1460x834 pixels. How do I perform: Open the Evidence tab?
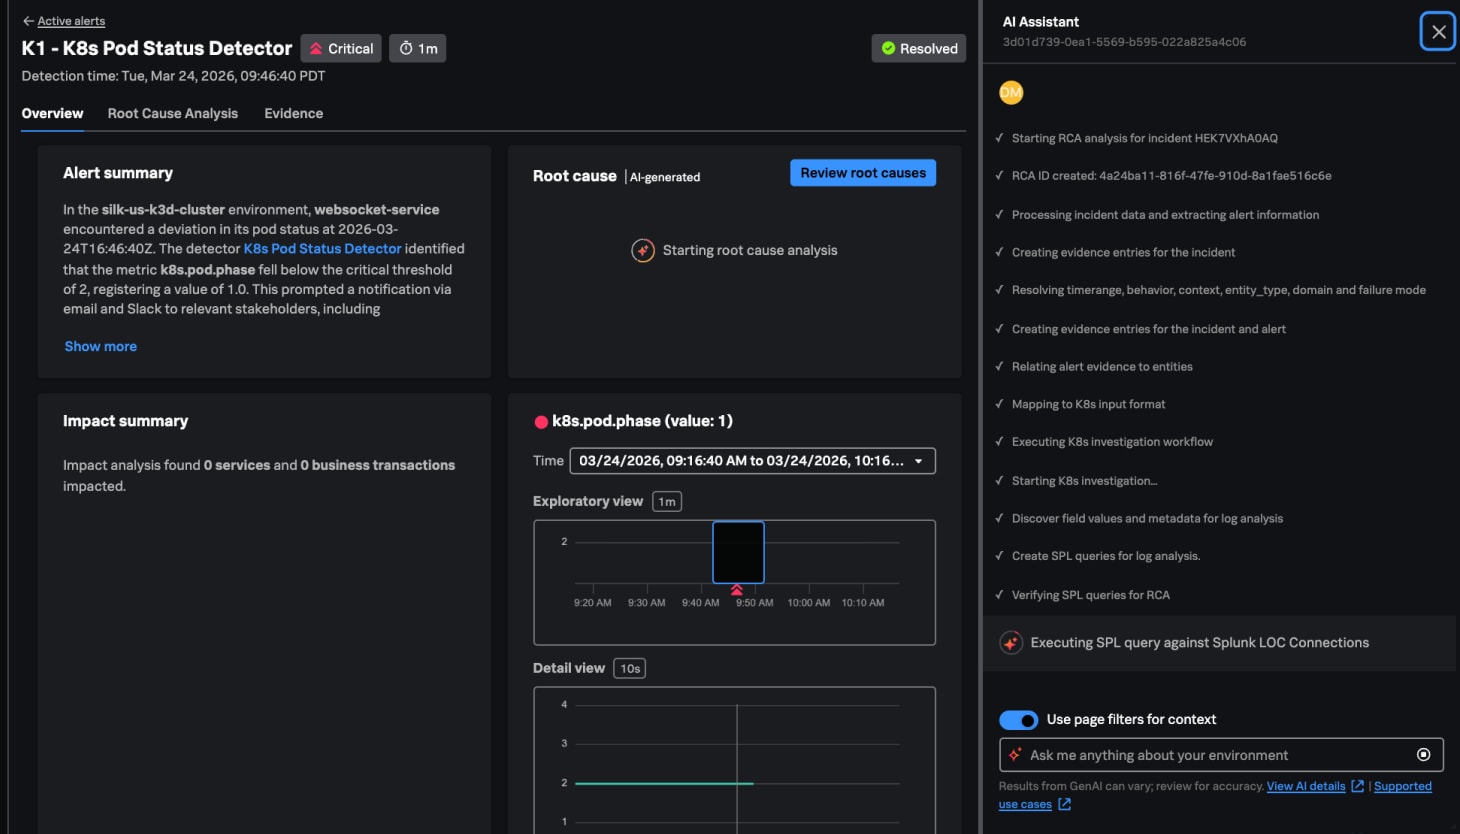(293, 113)
